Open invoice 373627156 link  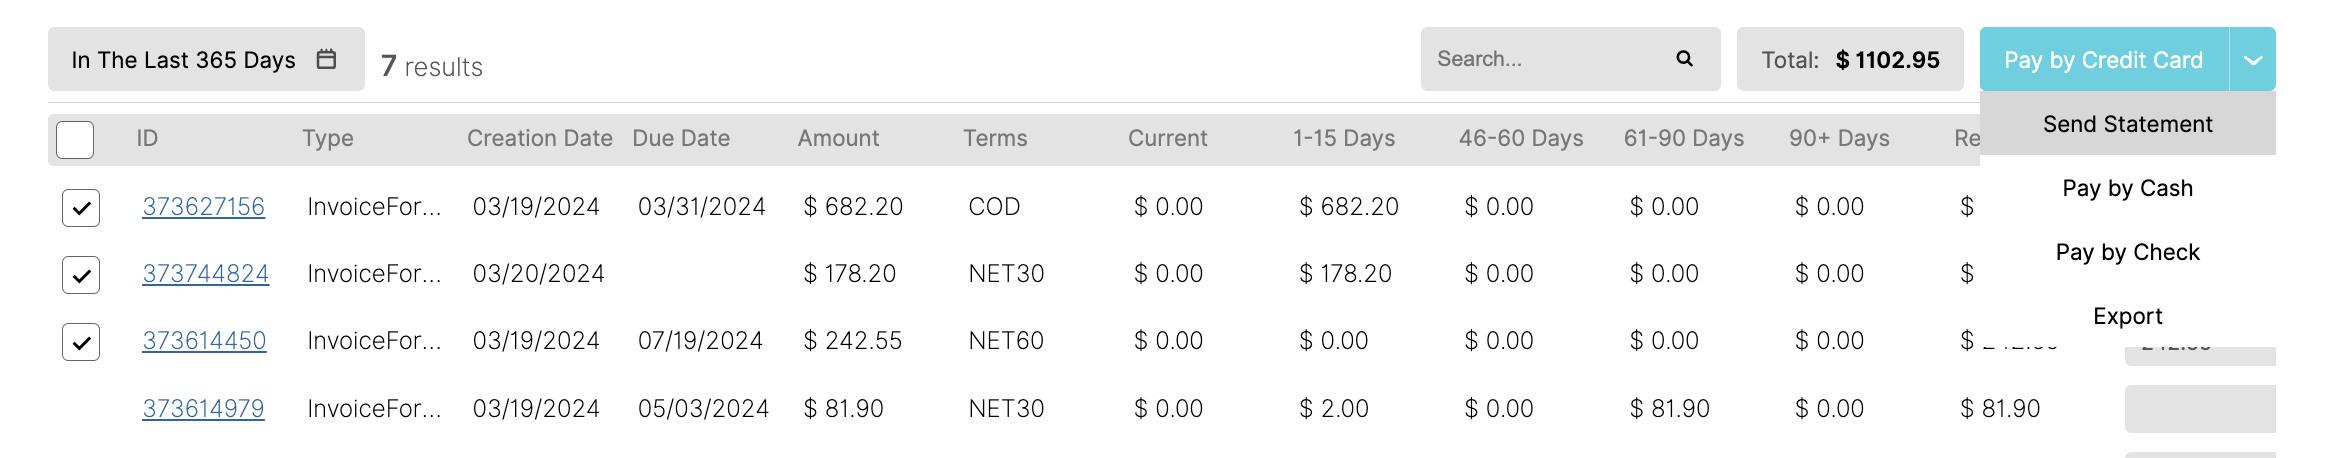(203, 207)
